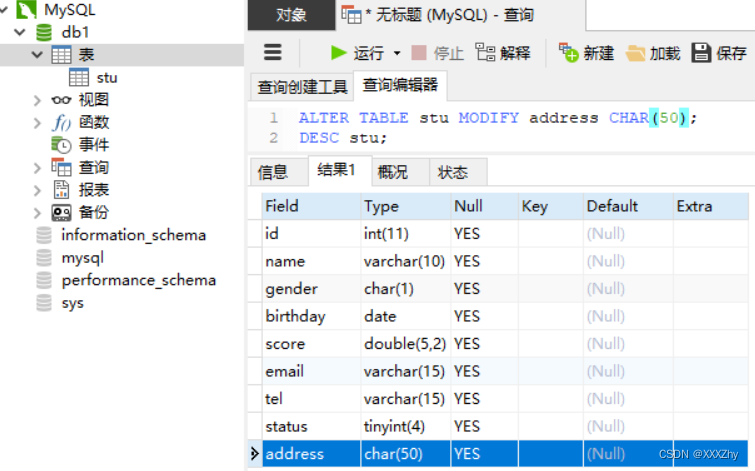The image size is (755, 471).
Task: Click the 视图 views glasses icon
Action: 61,100
